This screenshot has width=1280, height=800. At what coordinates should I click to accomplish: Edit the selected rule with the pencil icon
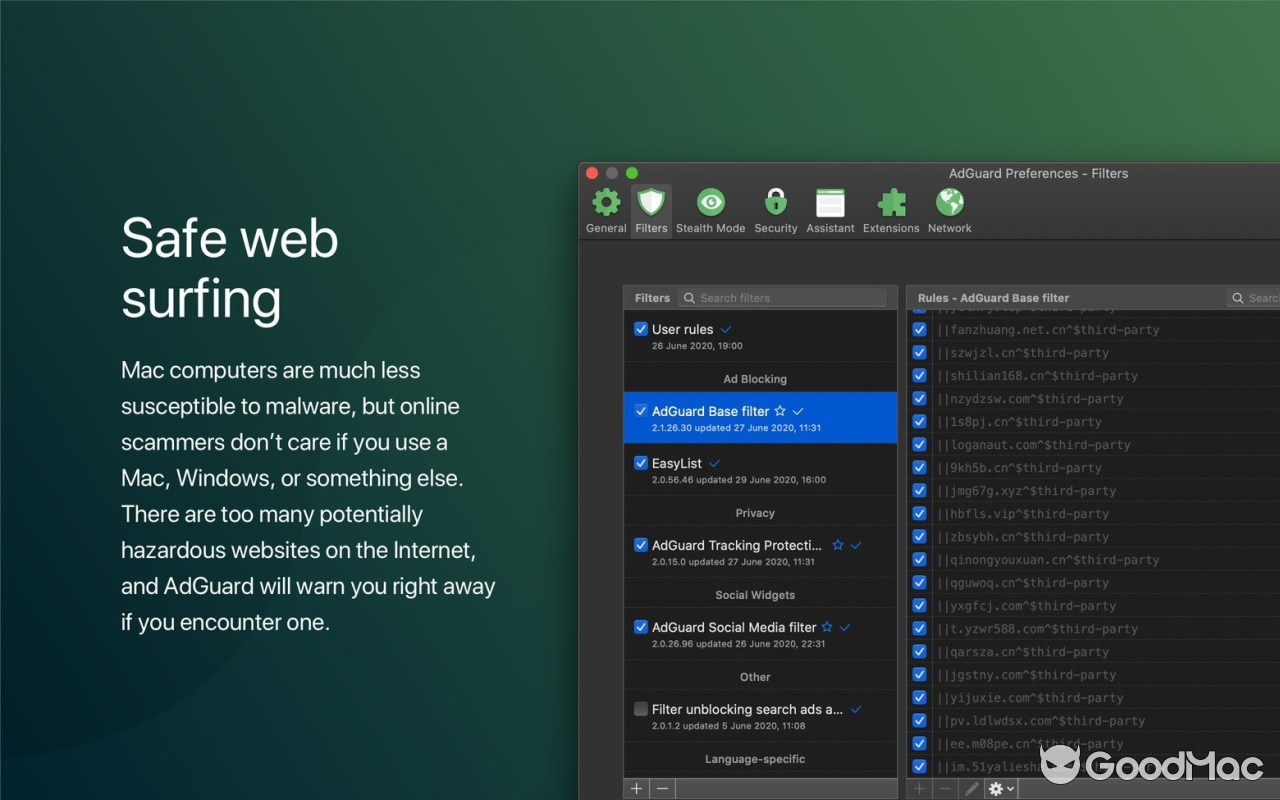pos(972,788)
